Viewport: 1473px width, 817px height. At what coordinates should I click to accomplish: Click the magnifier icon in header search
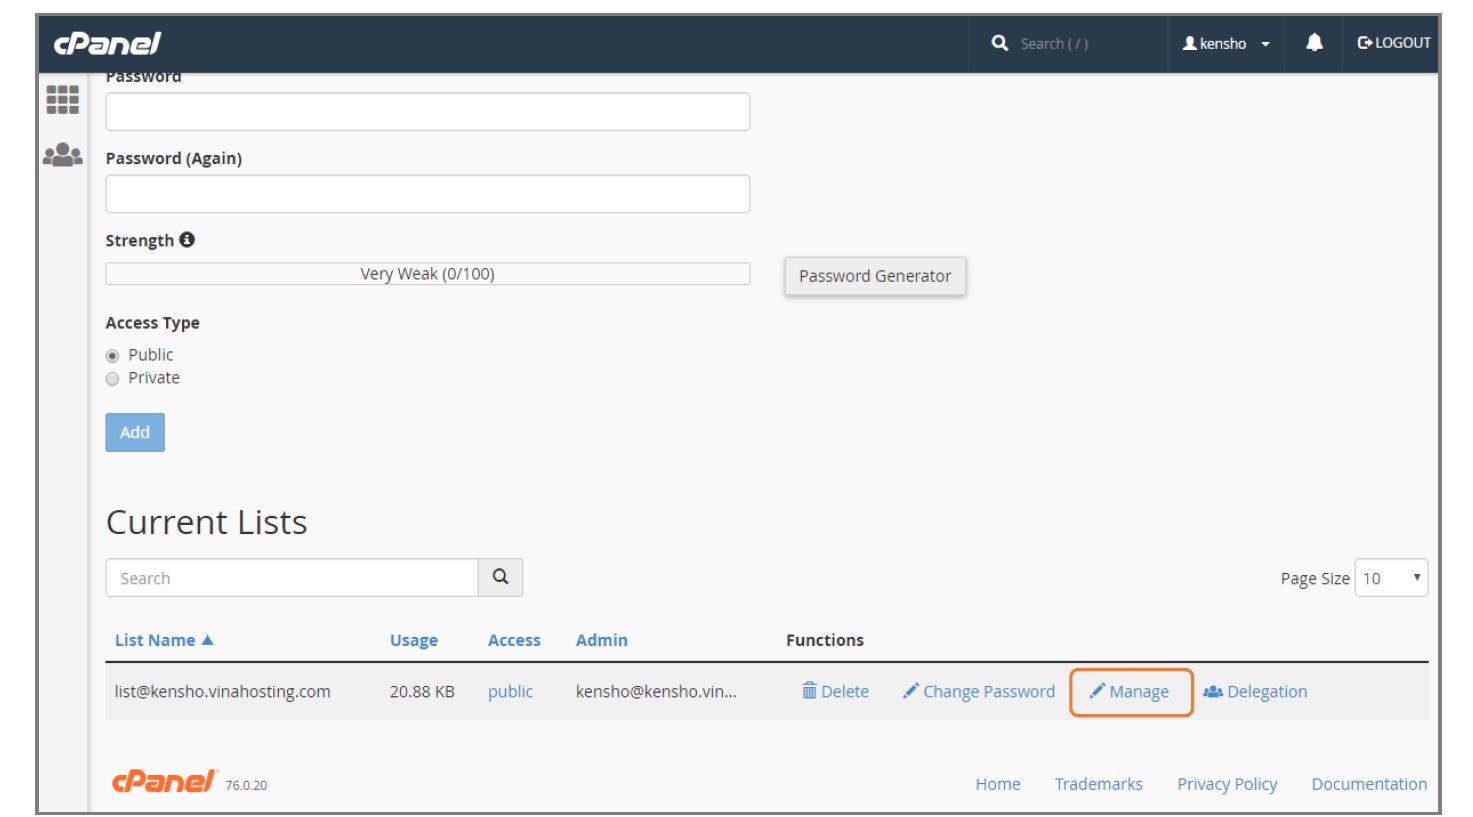coord(999,43)
